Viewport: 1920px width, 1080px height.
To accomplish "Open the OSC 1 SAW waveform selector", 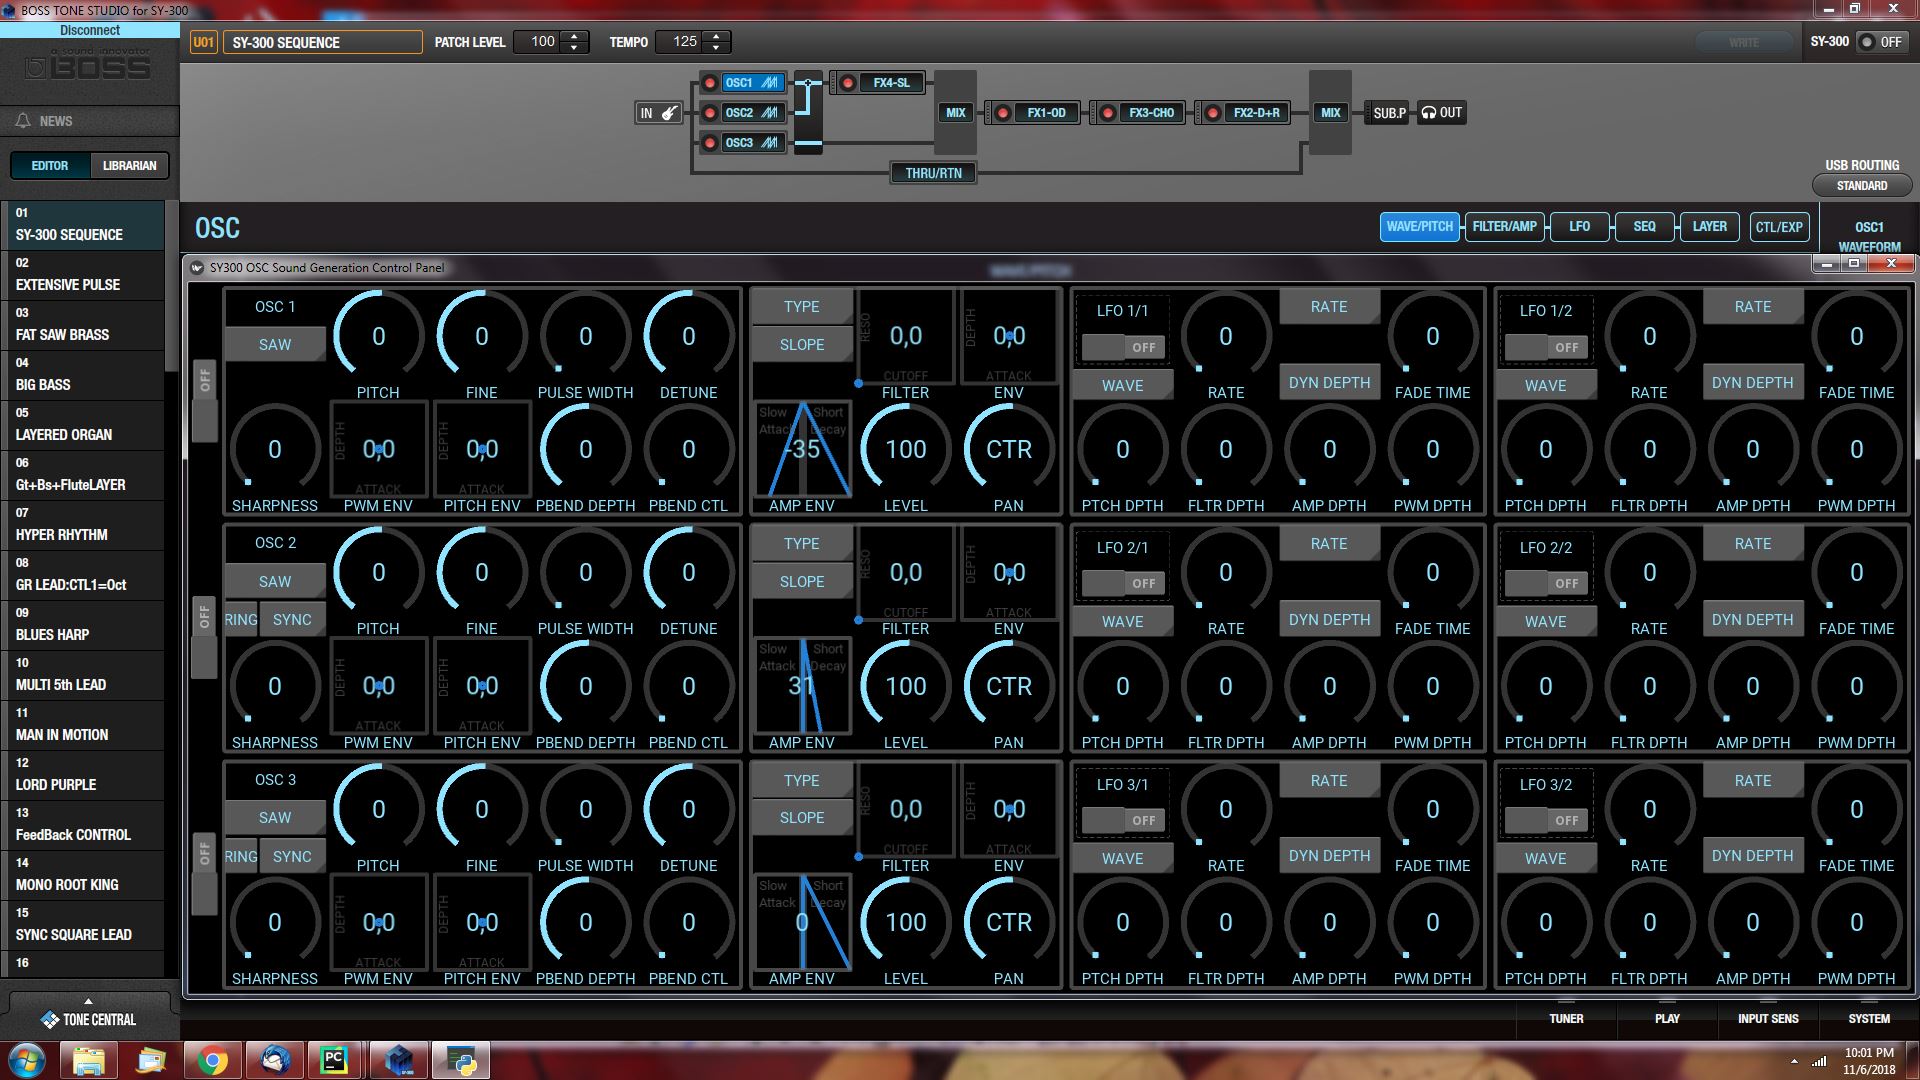I will (274, 344).
